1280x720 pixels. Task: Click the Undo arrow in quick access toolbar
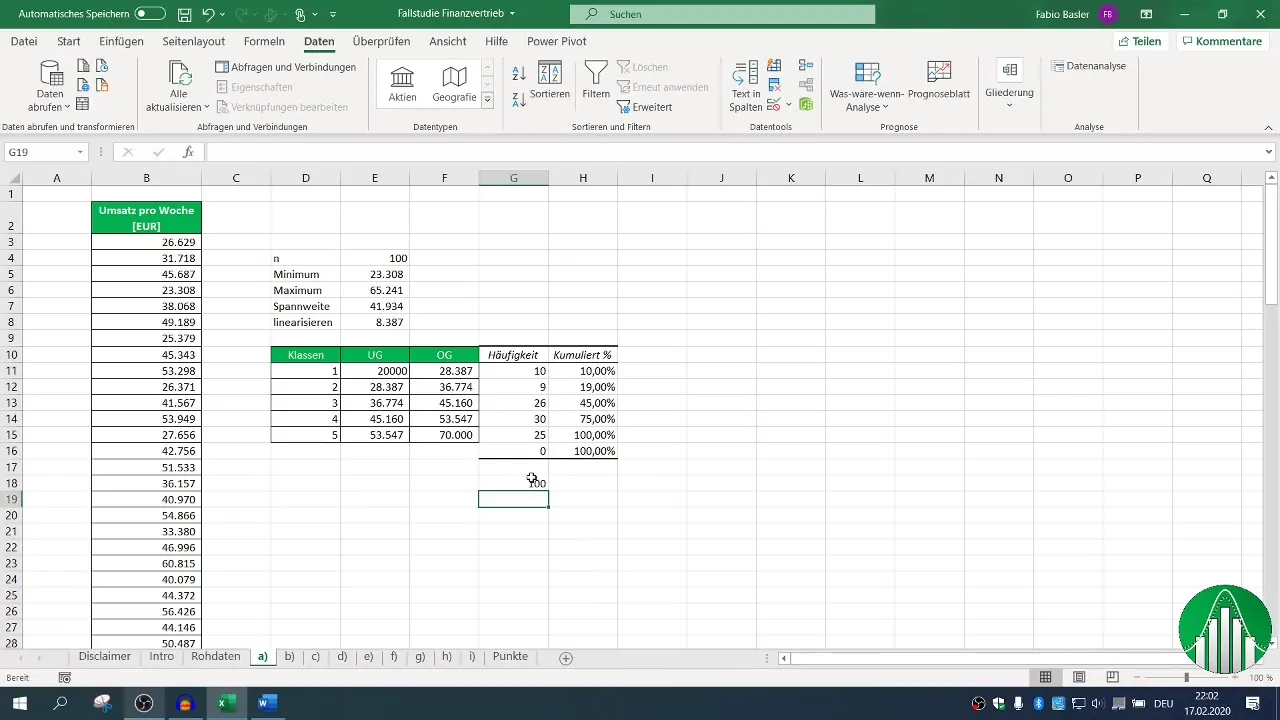pos(208,14)
